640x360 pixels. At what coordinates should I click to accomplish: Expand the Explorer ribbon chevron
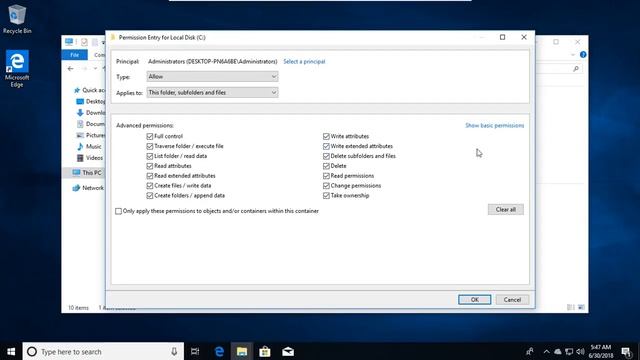click(573, 55)
